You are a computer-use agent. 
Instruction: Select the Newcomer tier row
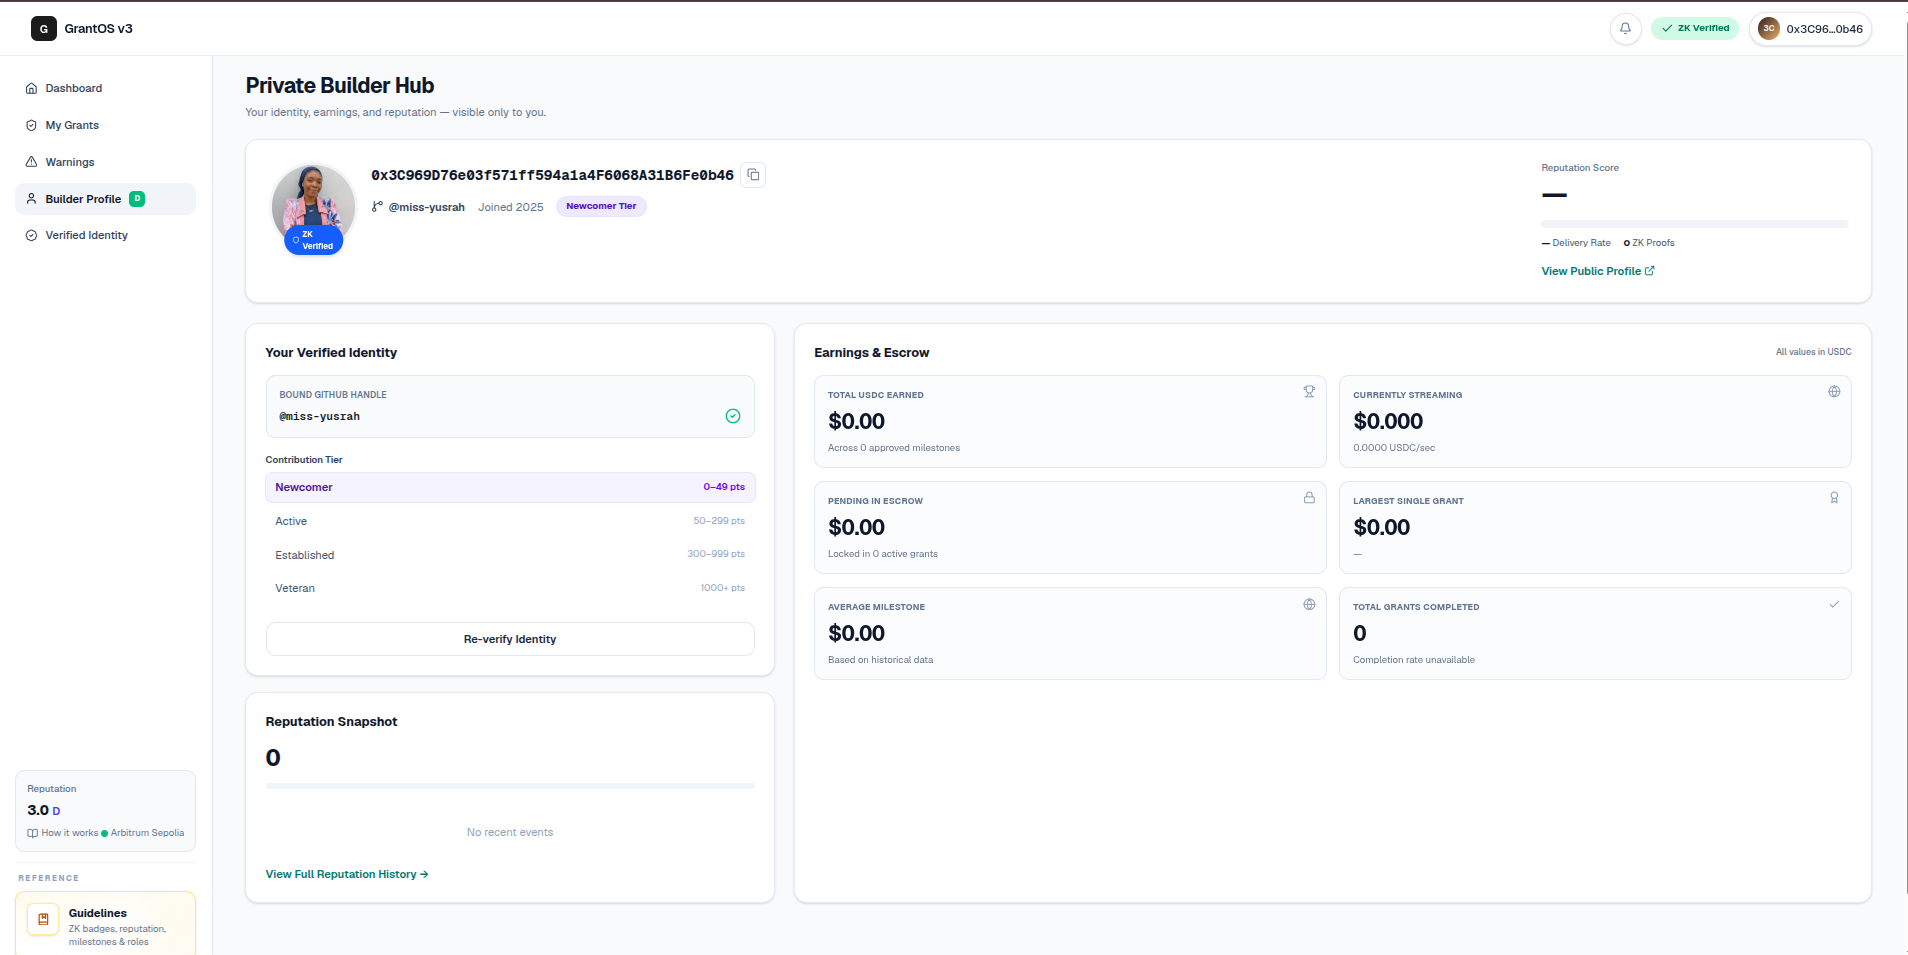coord(510,487)
